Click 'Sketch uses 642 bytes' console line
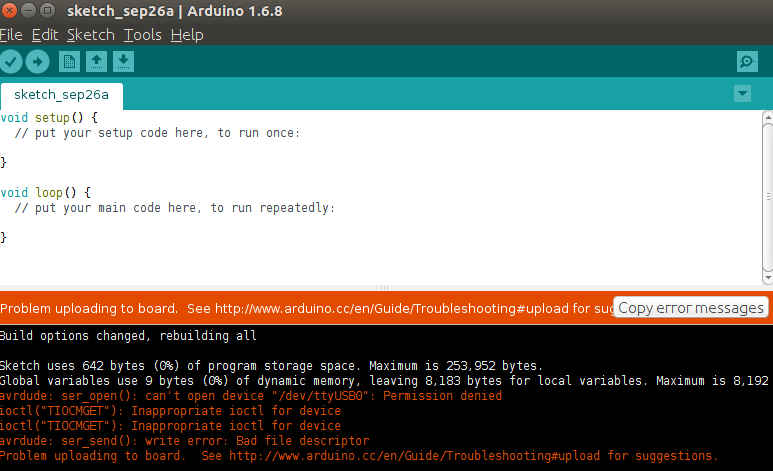Screen dimensions: 773x471 (x=271, y=366)
